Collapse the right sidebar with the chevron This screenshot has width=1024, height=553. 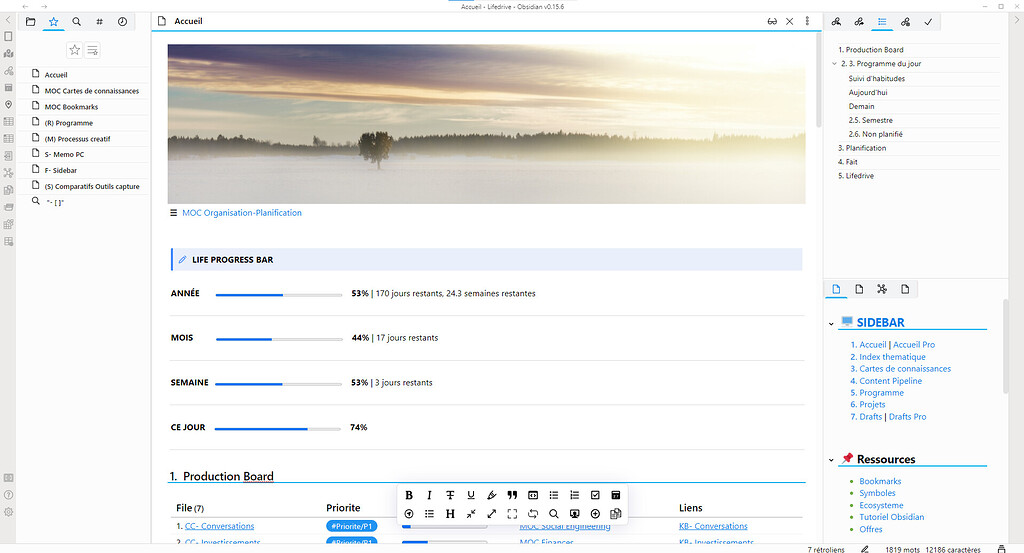1016,20
